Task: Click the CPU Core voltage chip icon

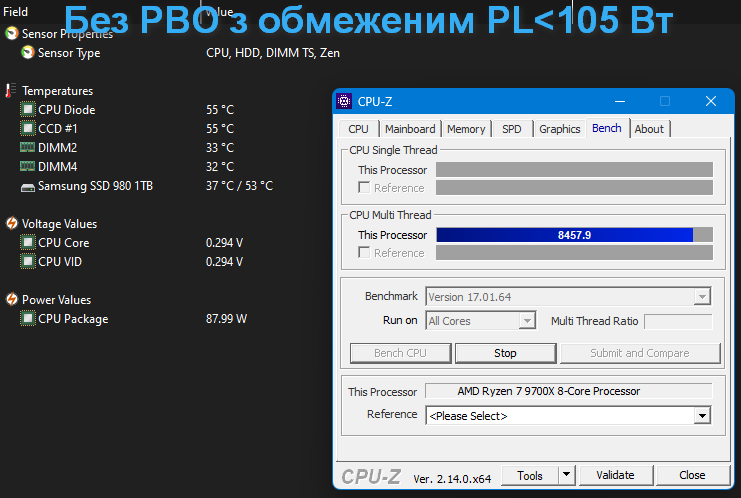Action: tap(28, 242)
